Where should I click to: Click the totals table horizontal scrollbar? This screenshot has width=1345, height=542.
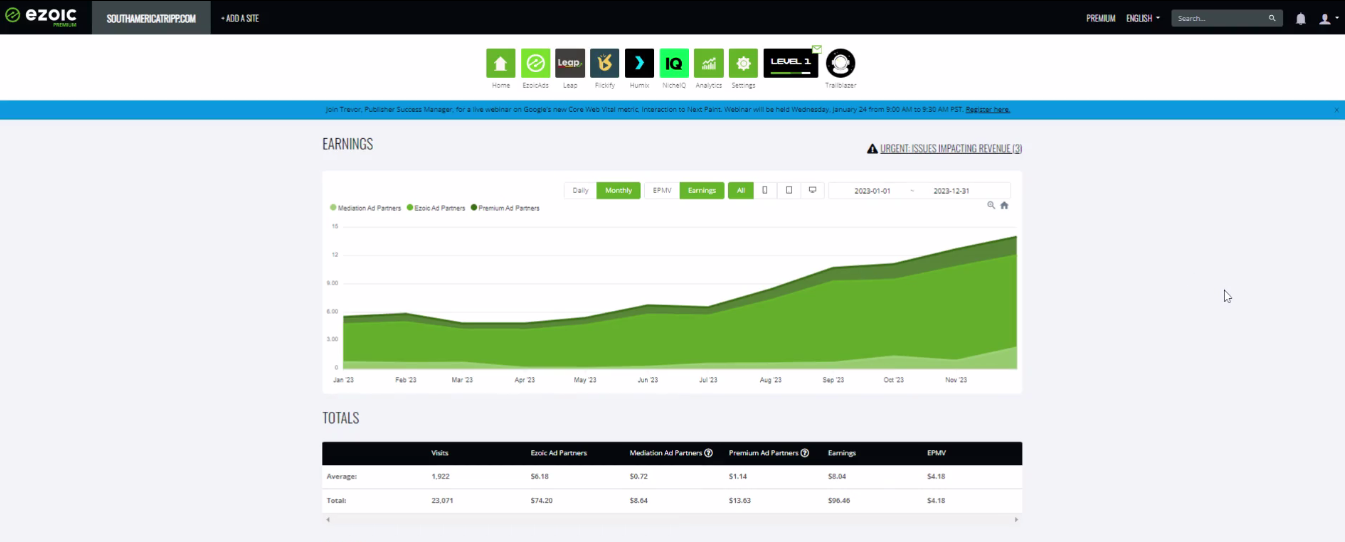pos(671,520)
